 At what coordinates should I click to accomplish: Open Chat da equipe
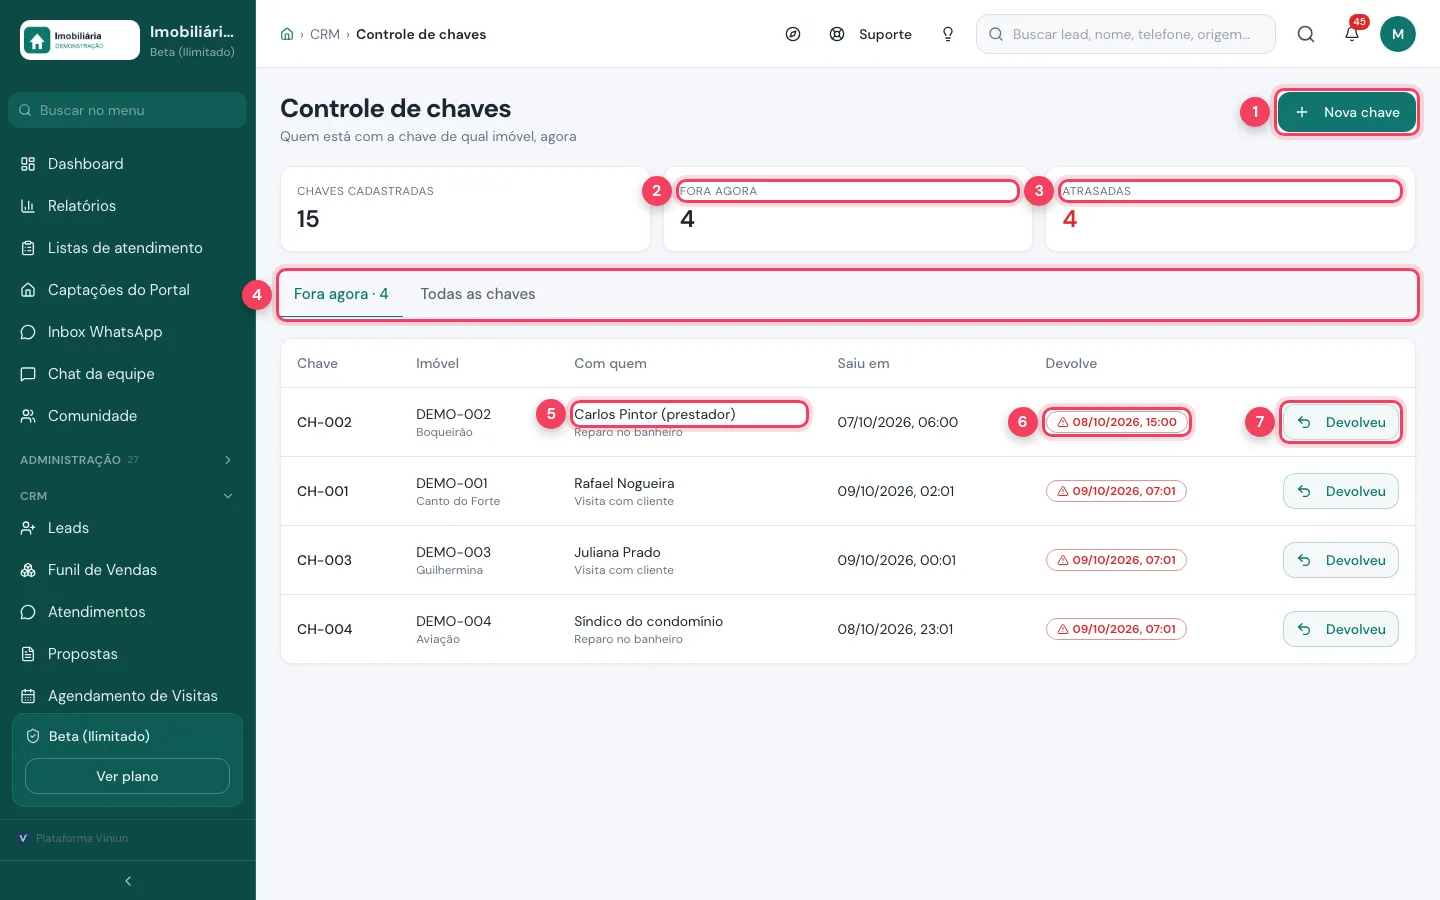(x=128, y=374)
